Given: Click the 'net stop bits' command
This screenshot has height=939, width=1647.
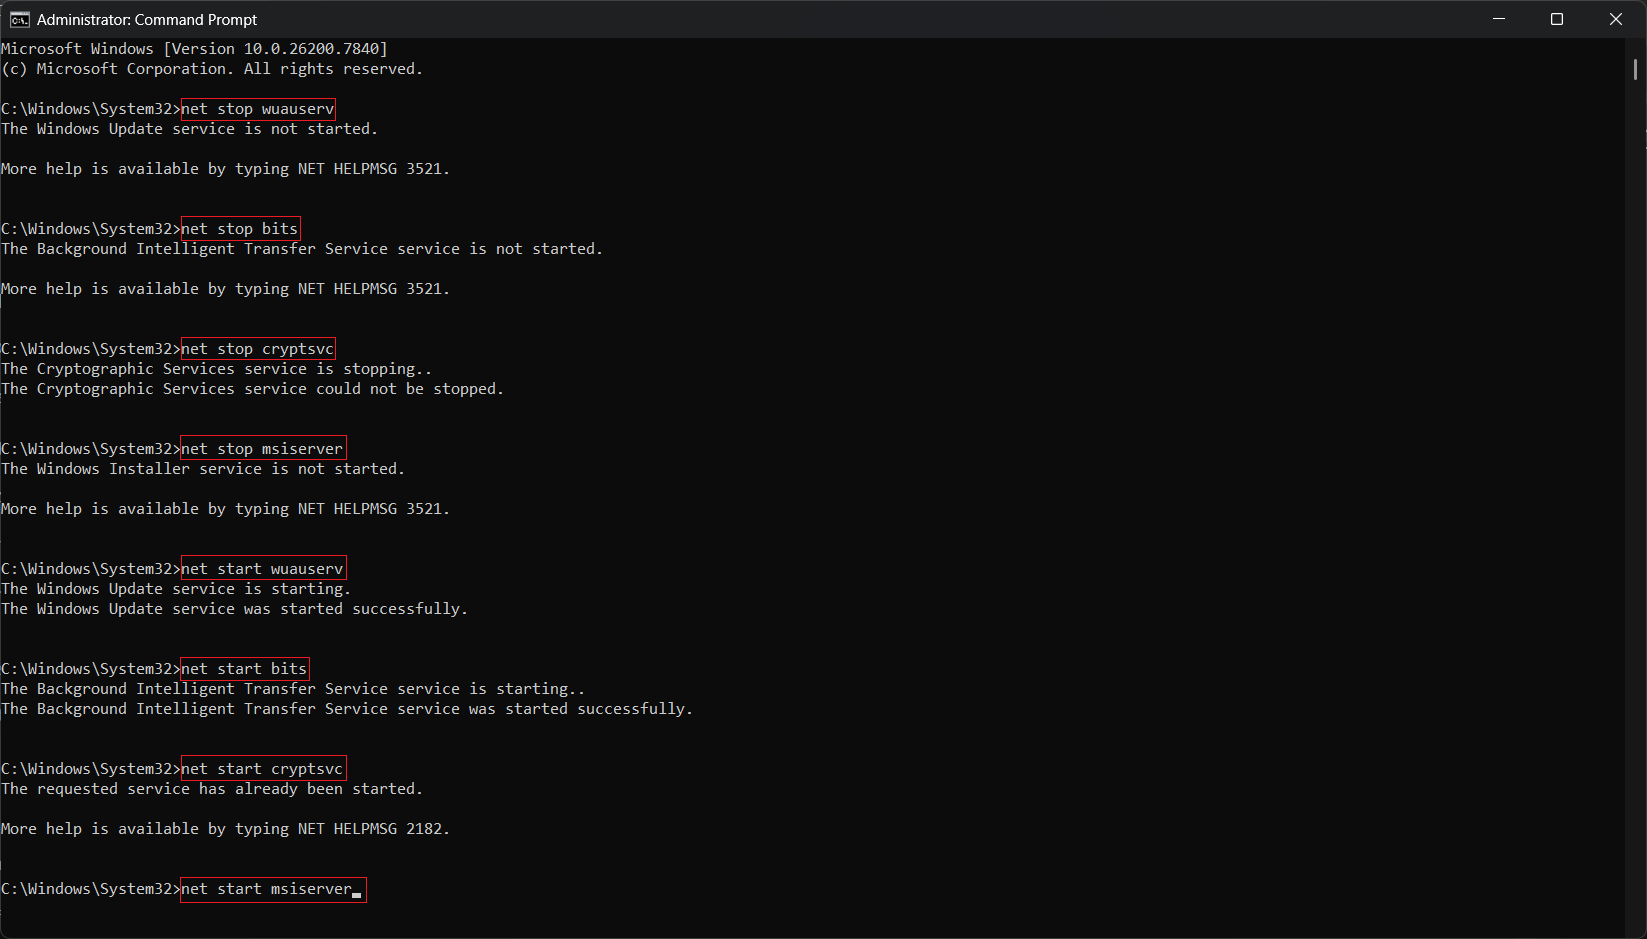Looking at the screenshot, I should pyautogui.click(x=240, y=229).
